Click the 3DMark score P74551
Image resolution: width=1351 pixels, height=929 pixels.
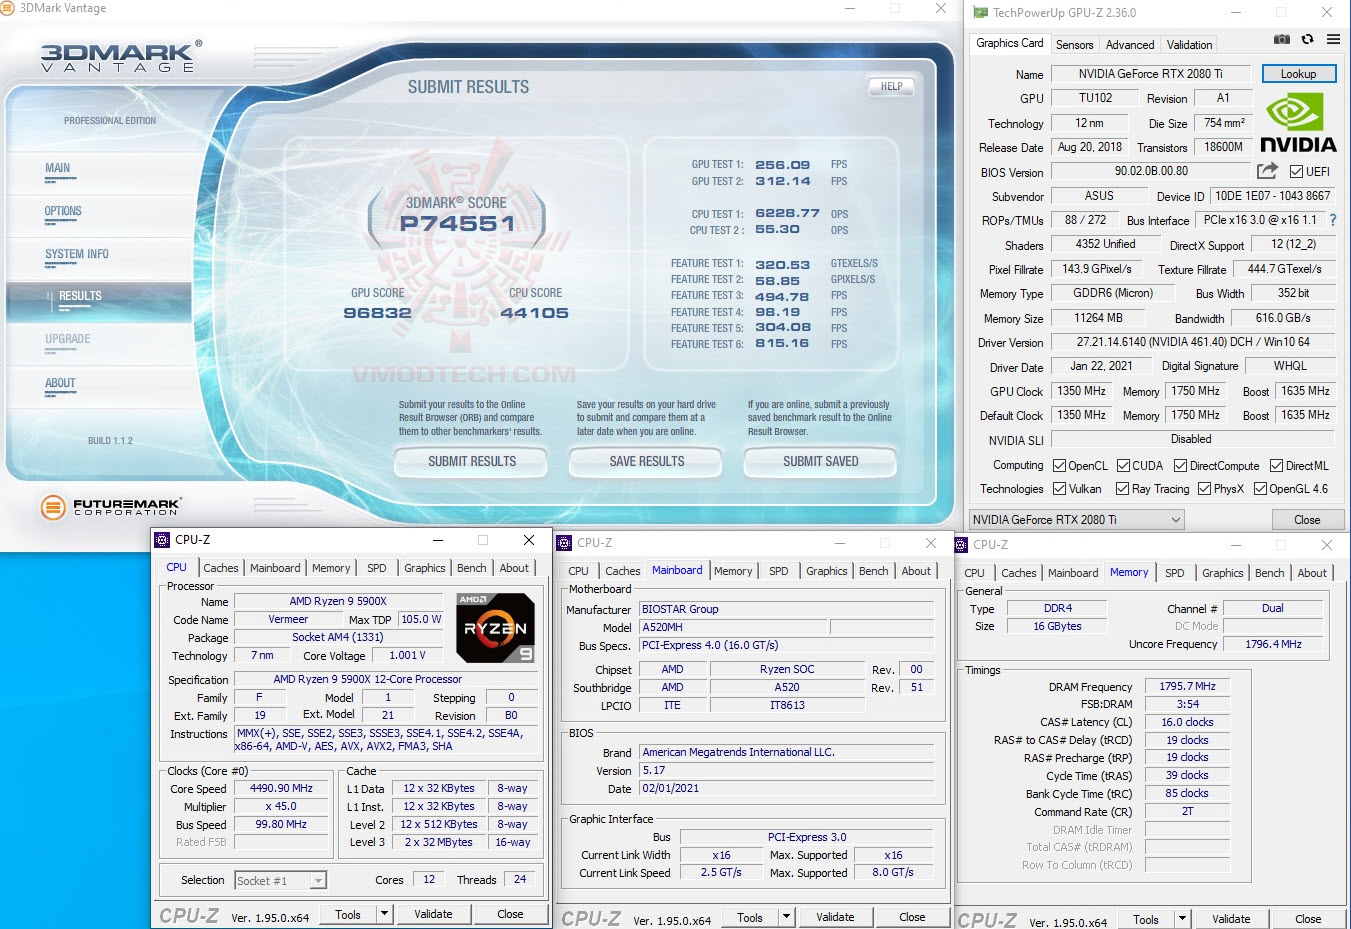(457, 224)
